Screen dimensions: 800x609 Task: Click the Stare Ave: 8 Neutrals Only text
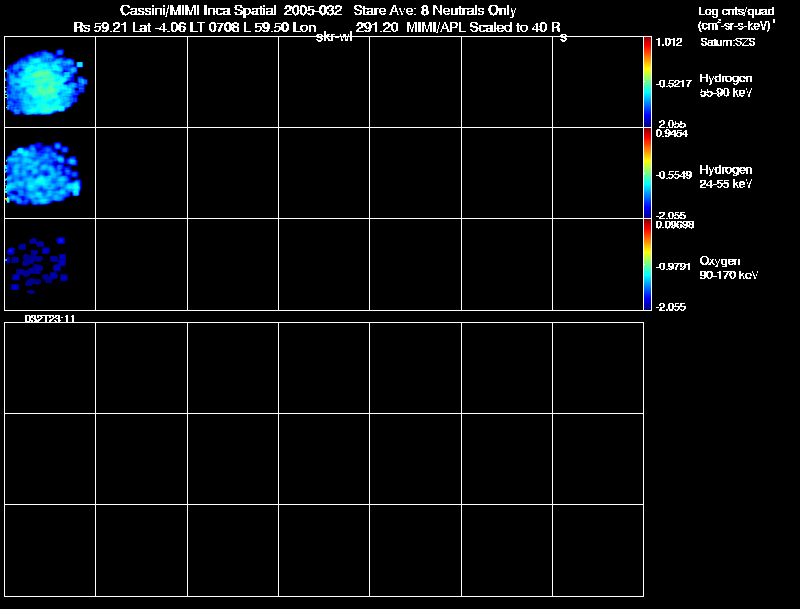(435, 11)
